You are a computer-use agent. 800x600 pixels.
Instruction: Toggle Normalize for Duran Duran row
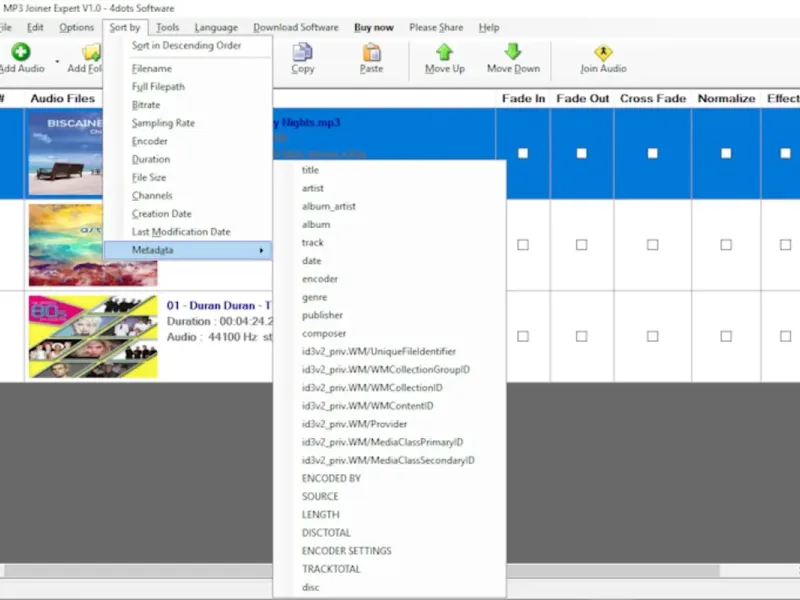[726, 336]
